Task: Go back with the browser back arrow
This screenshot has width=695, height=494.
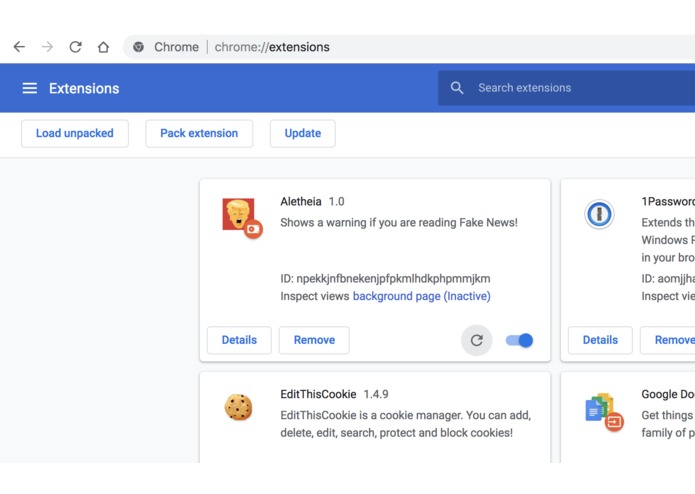Action: (x=19, y=47)
